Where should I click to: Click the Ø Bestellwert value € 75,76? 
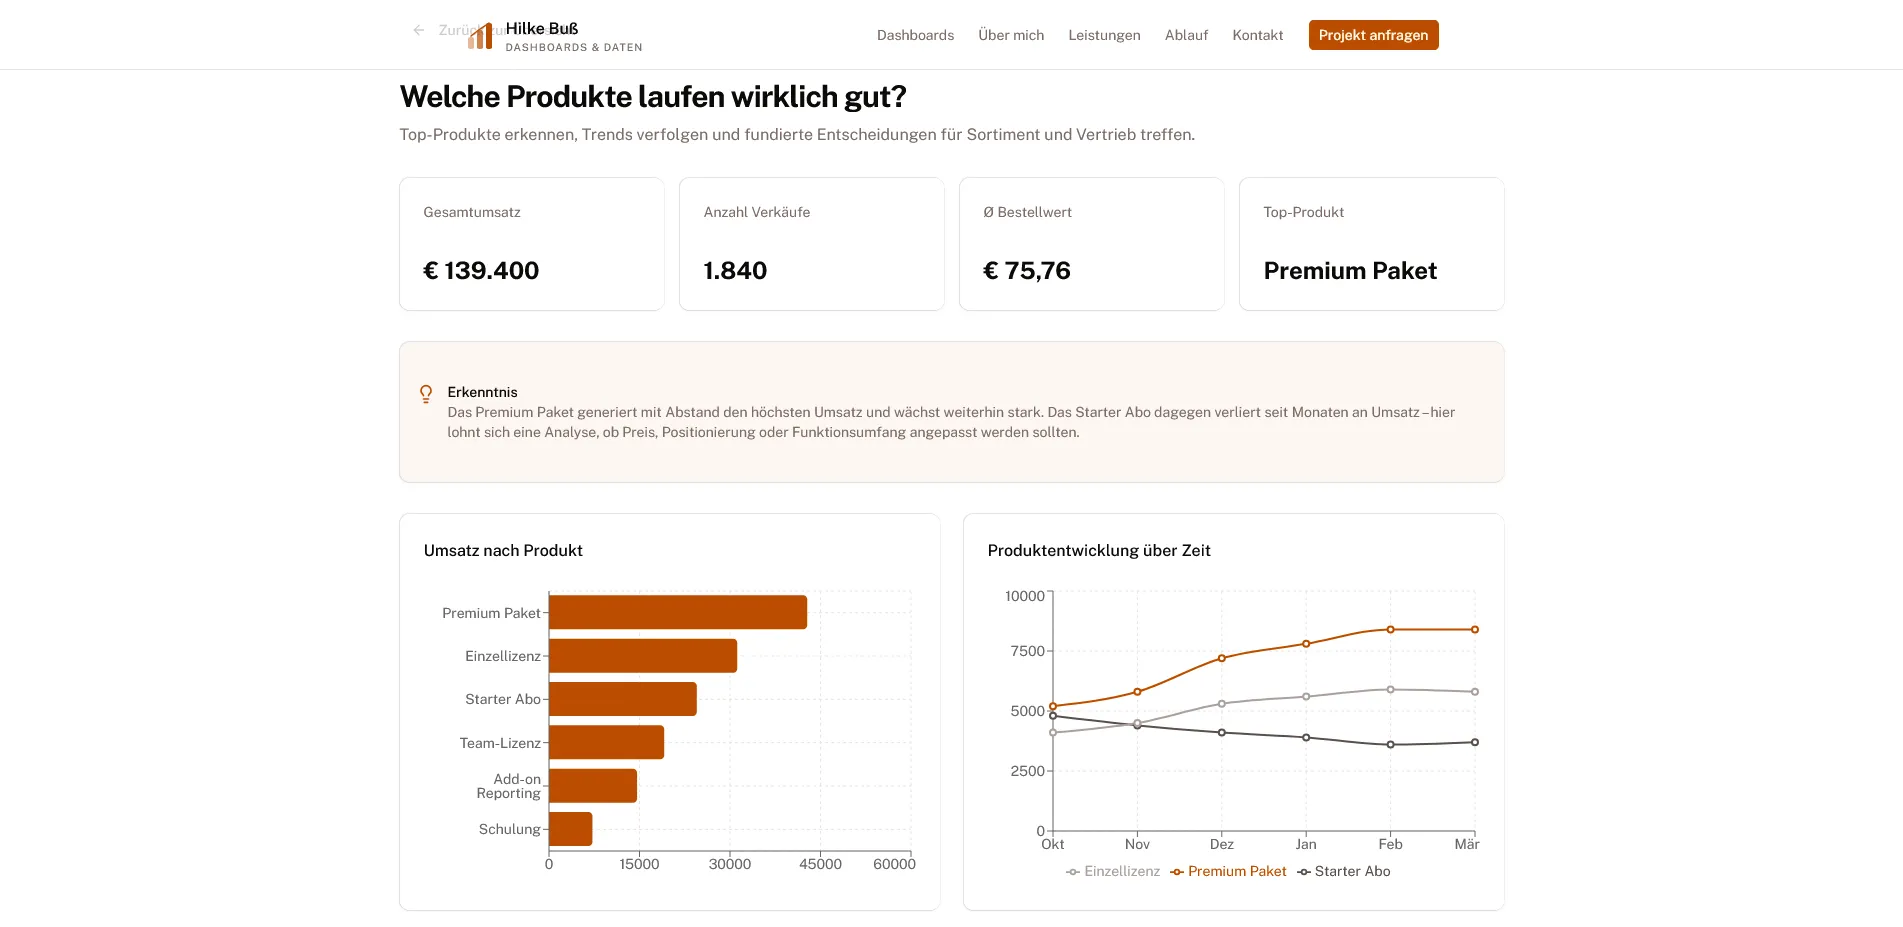1027,271
